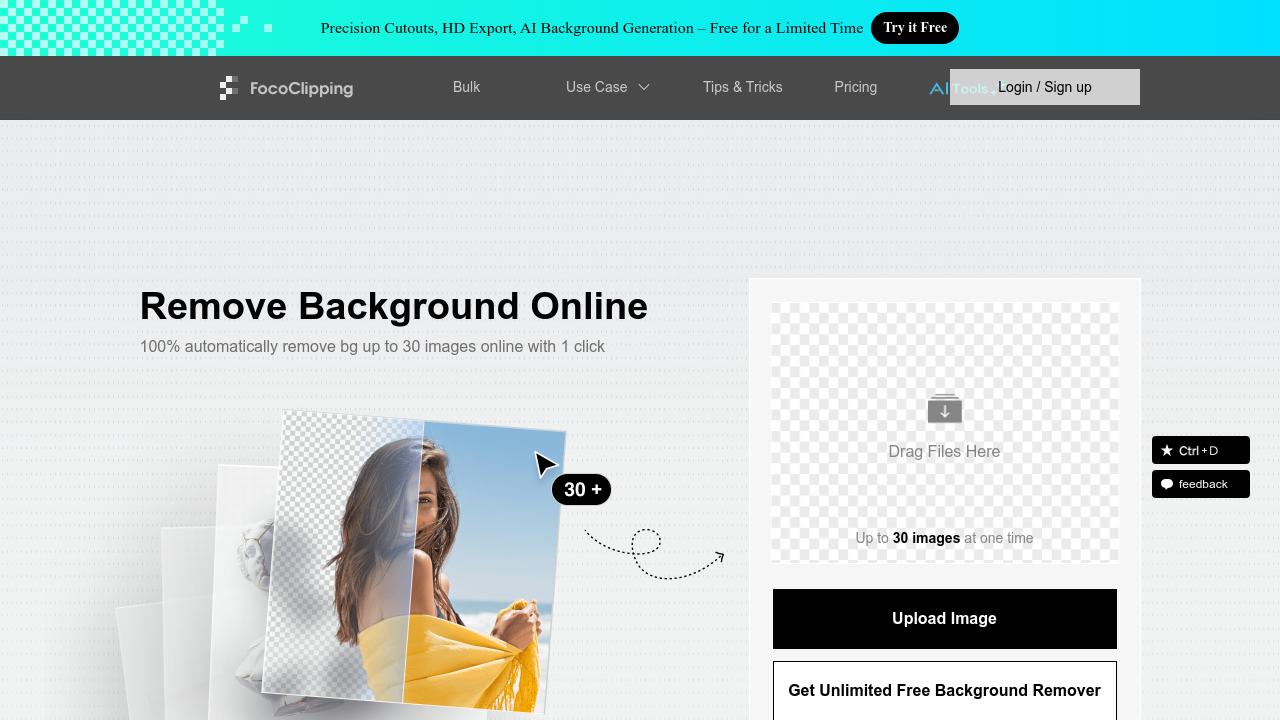Open the Bulk menu item

click(x=466, y=88)
